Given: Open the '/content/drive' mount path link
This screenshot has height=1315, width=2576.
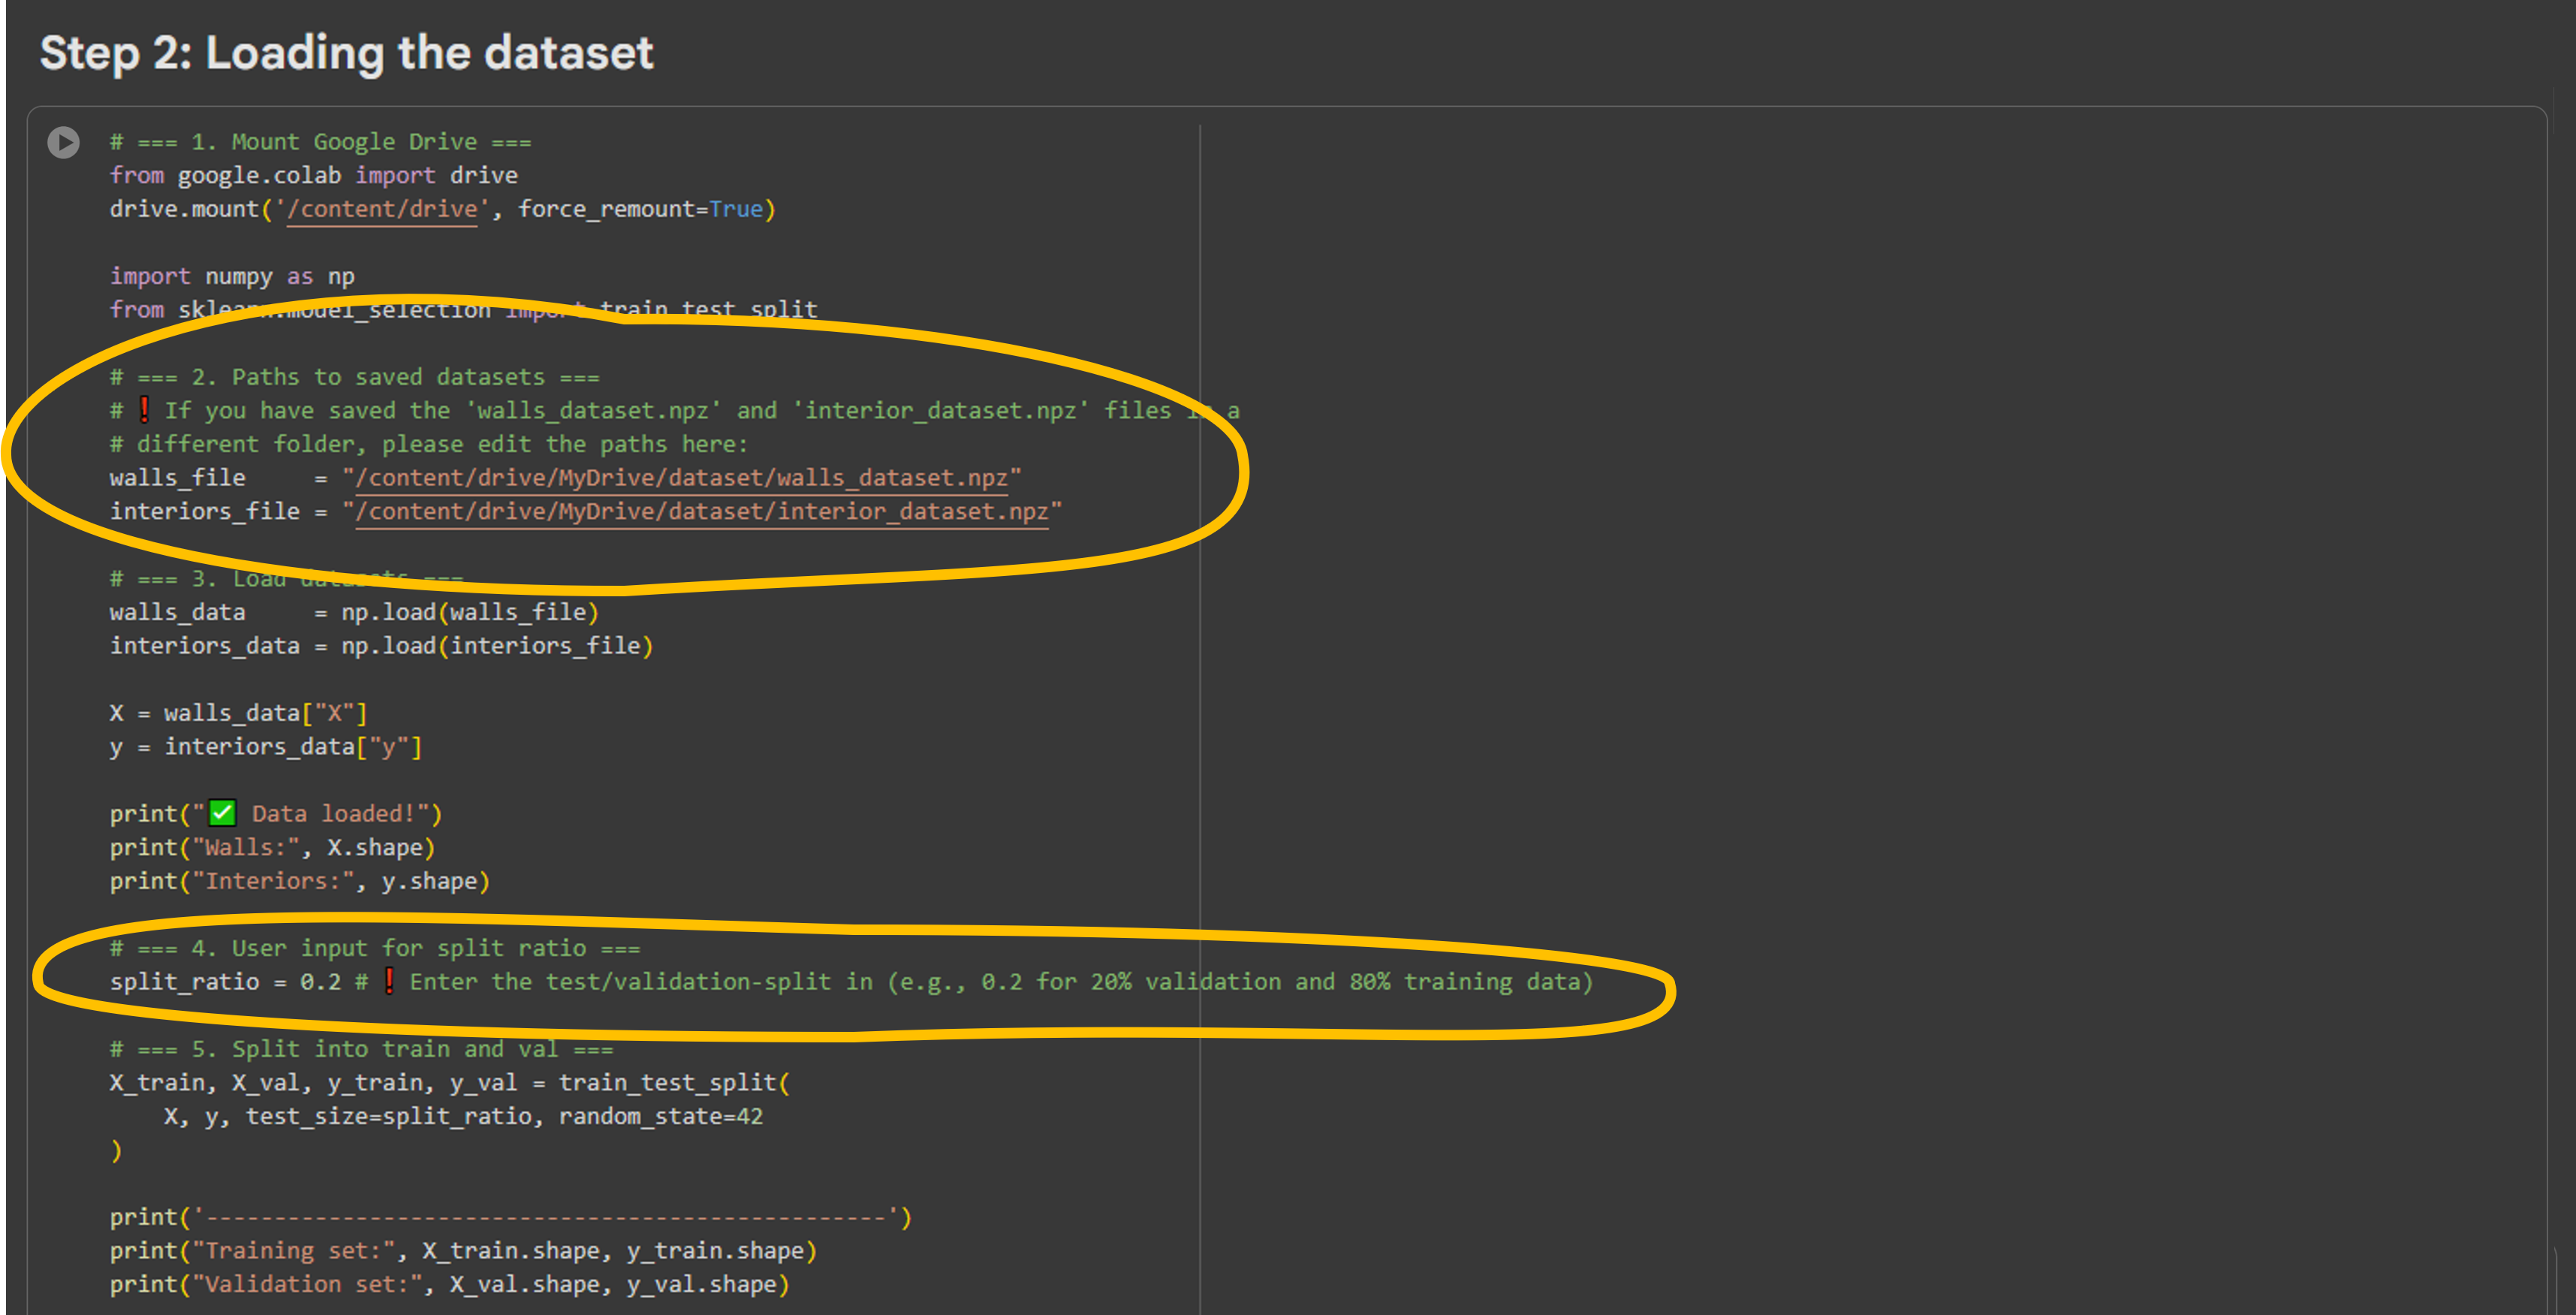Looking at the screenshot, I should 382,209.
